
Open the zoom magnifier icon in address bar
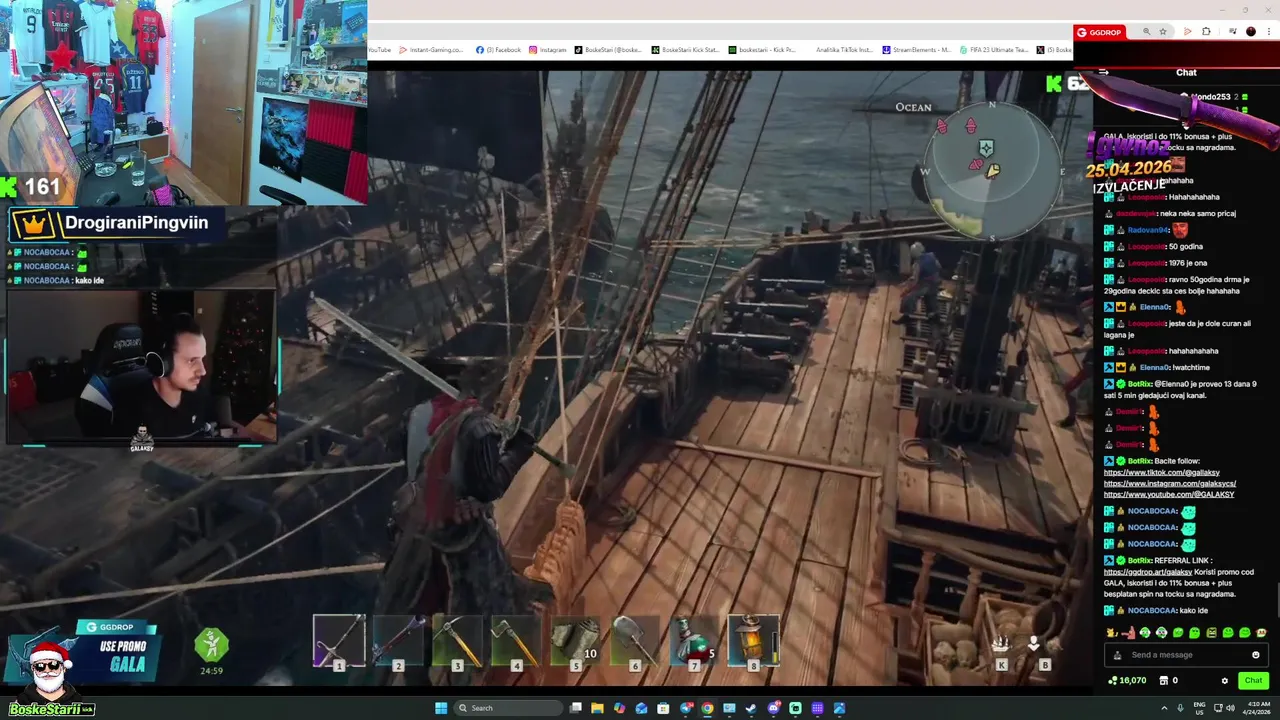pos(1147,32)
